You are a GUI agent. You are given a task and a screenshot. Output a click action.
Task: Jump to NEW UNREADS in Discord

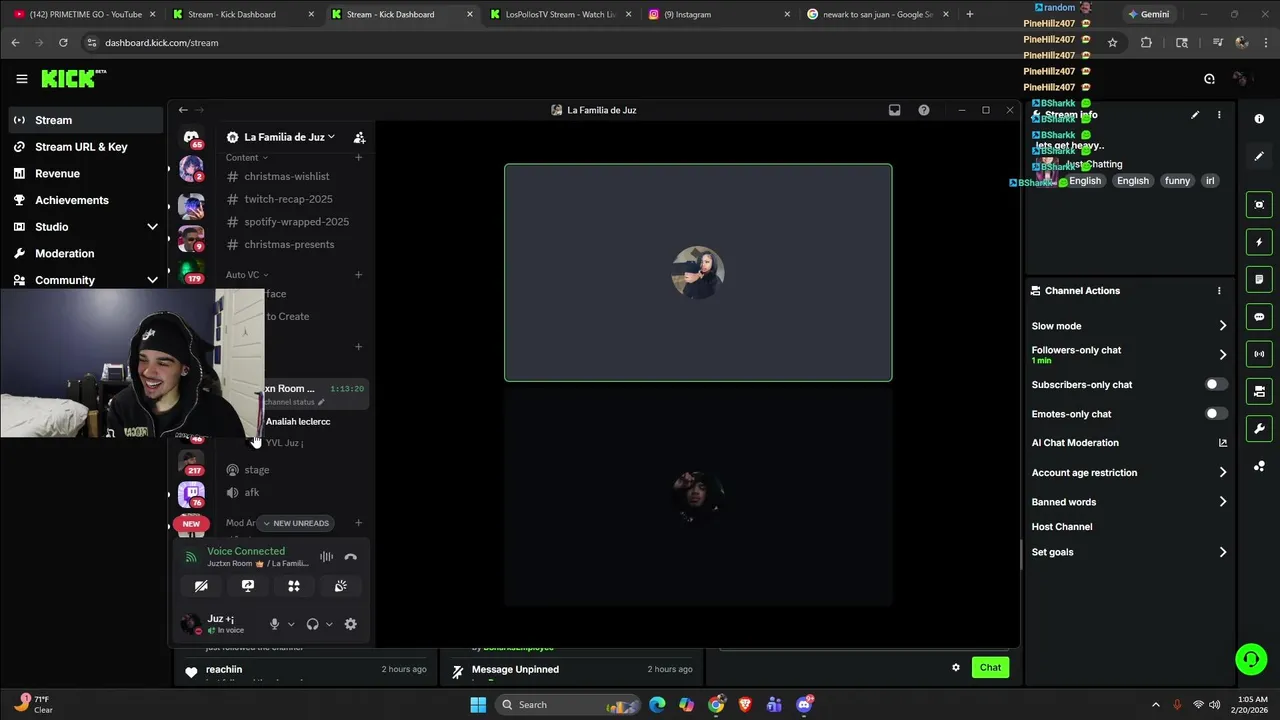[x=295, y=523]
